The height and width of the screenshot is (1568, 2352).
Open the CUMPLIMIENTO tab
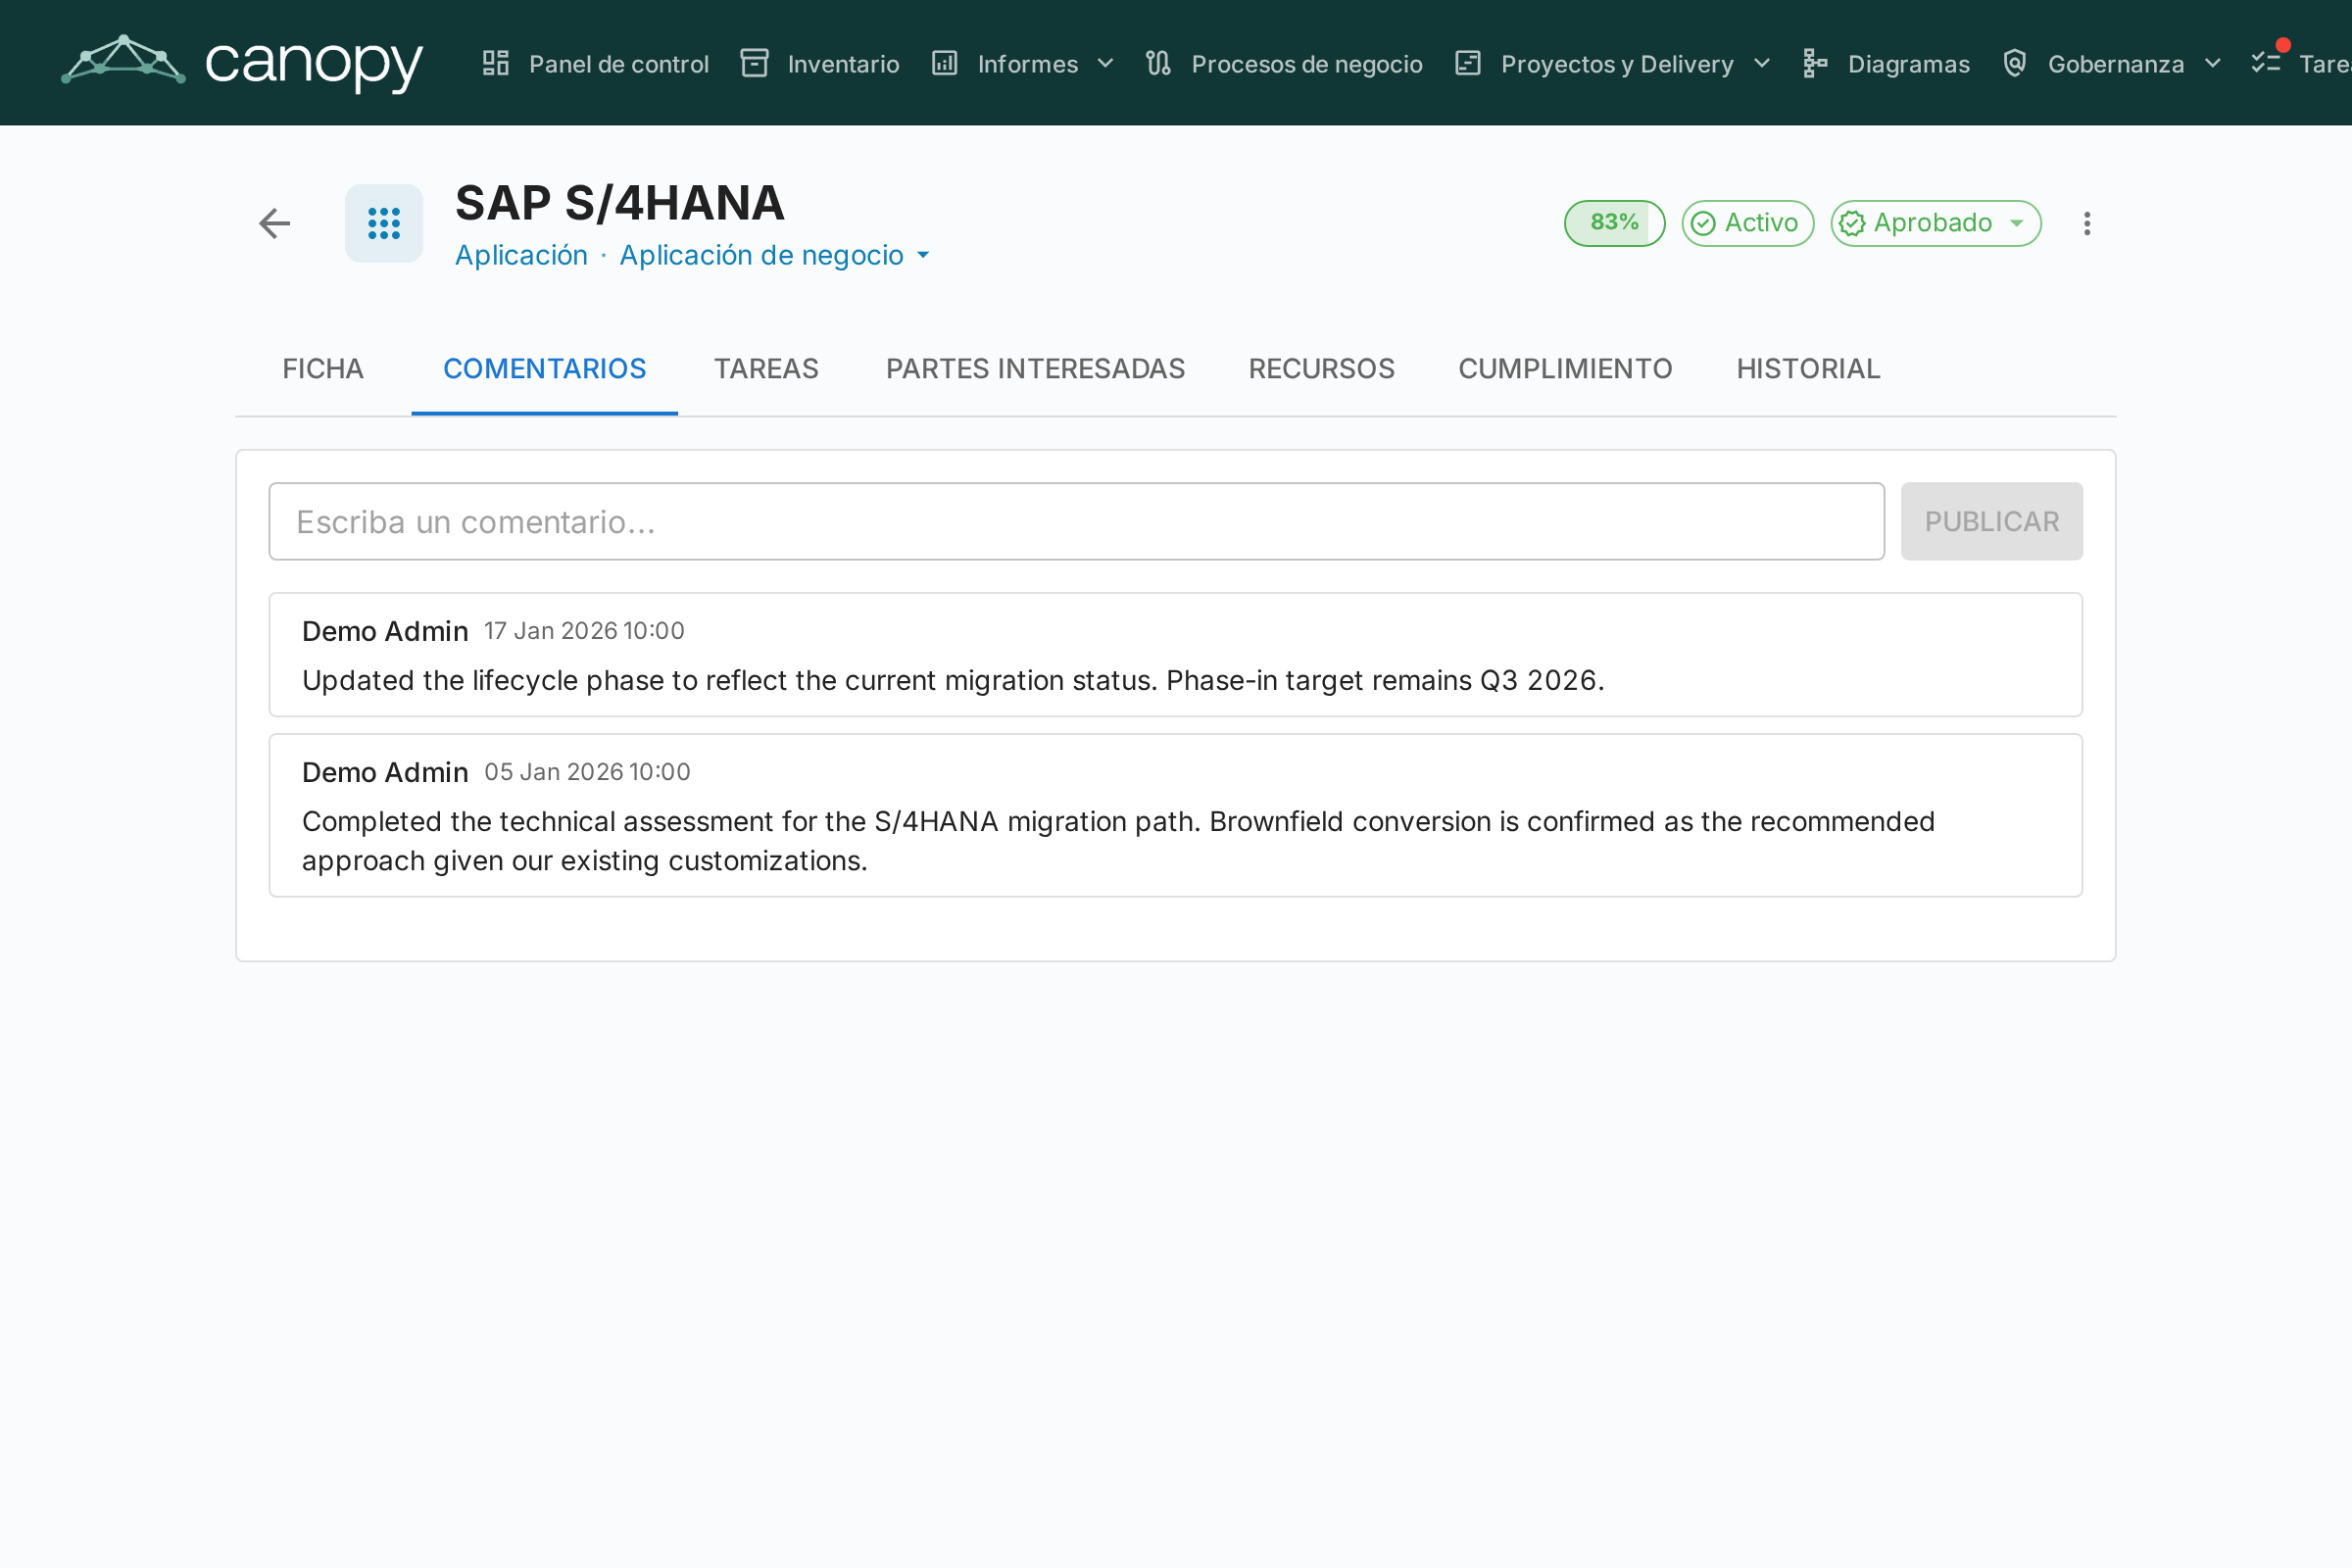(x=1565, y=369)
